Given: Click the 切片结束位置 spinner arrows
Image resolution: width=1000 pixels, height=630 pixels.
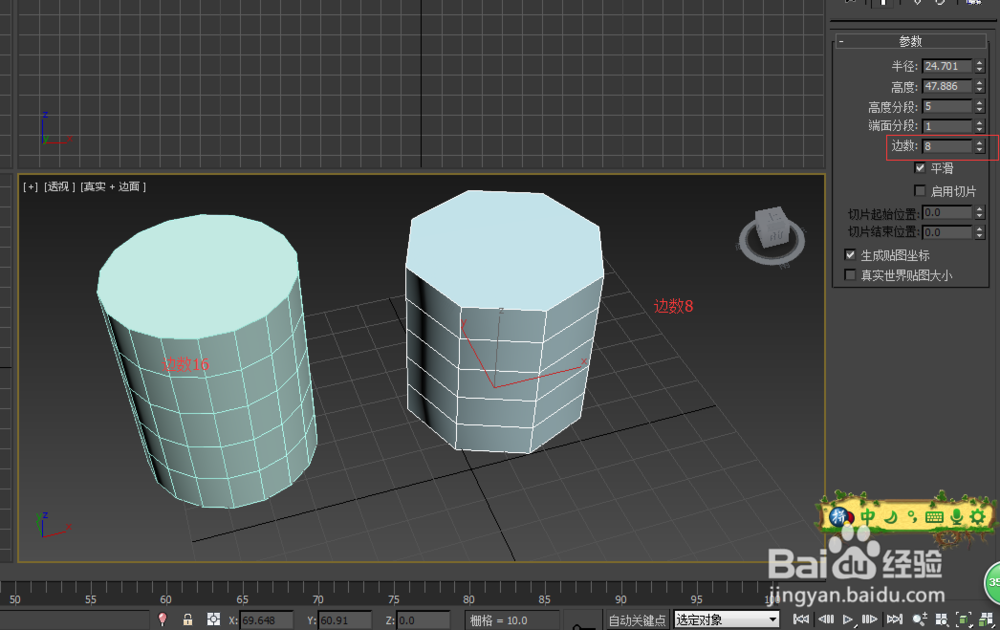Looking at the screenshot, I should 980,232.
